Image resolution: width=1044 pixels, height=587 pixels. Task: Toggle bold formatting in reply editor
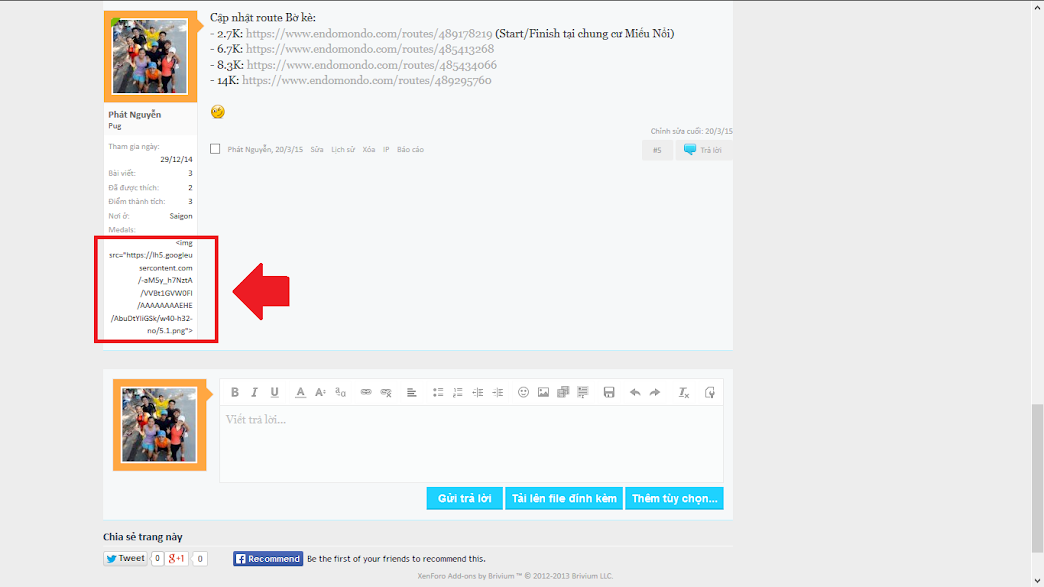tap(235, 393)
